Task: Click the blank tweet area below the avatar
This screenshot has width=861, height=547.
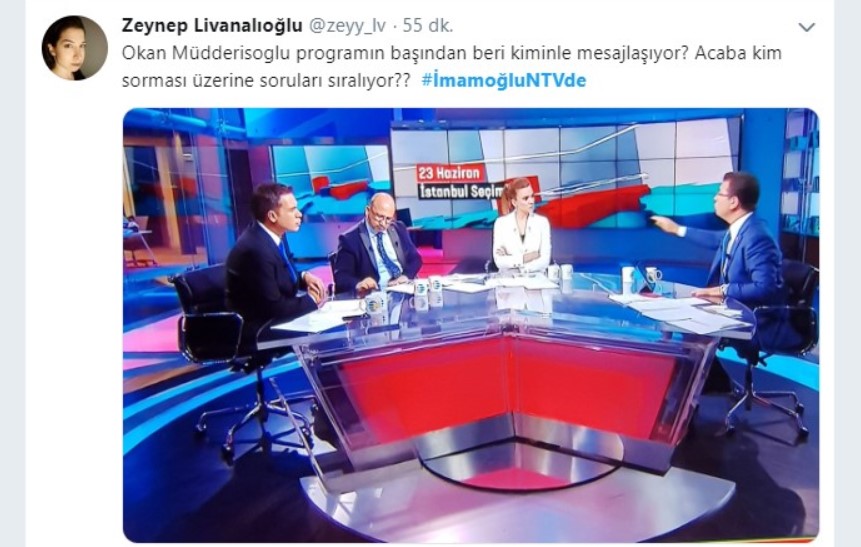Action: coord(74,313)
